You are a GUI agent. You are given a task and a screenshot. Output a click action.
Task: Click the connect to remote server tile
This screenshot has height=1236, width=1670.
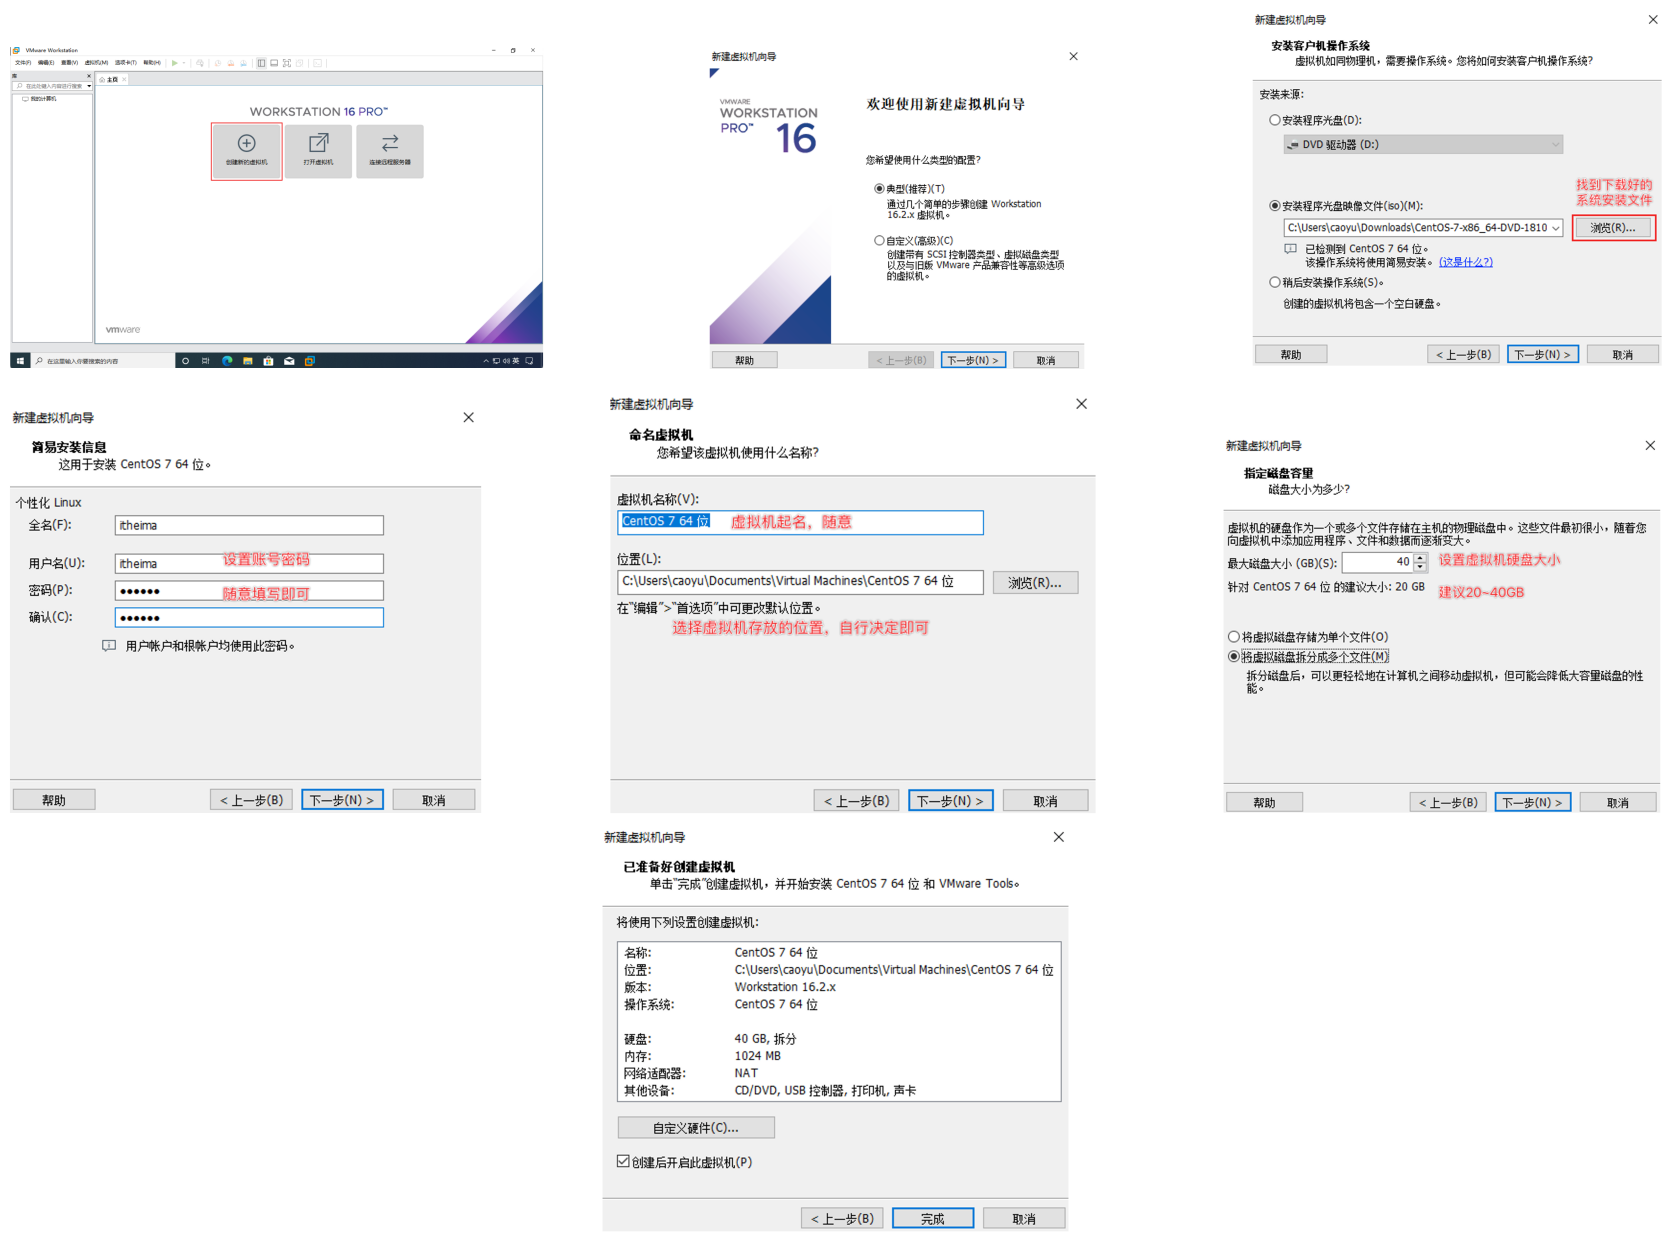click(390, 150)
